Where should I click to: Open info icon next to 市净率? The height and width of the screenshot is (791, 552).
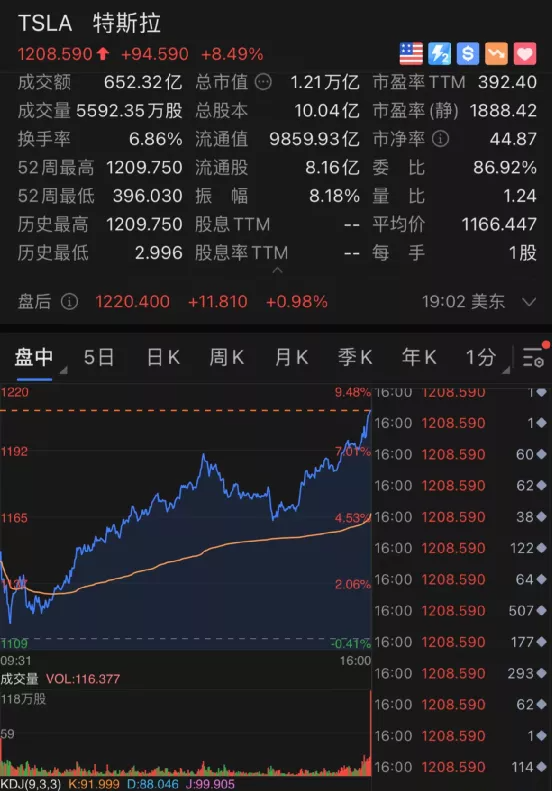440,139
